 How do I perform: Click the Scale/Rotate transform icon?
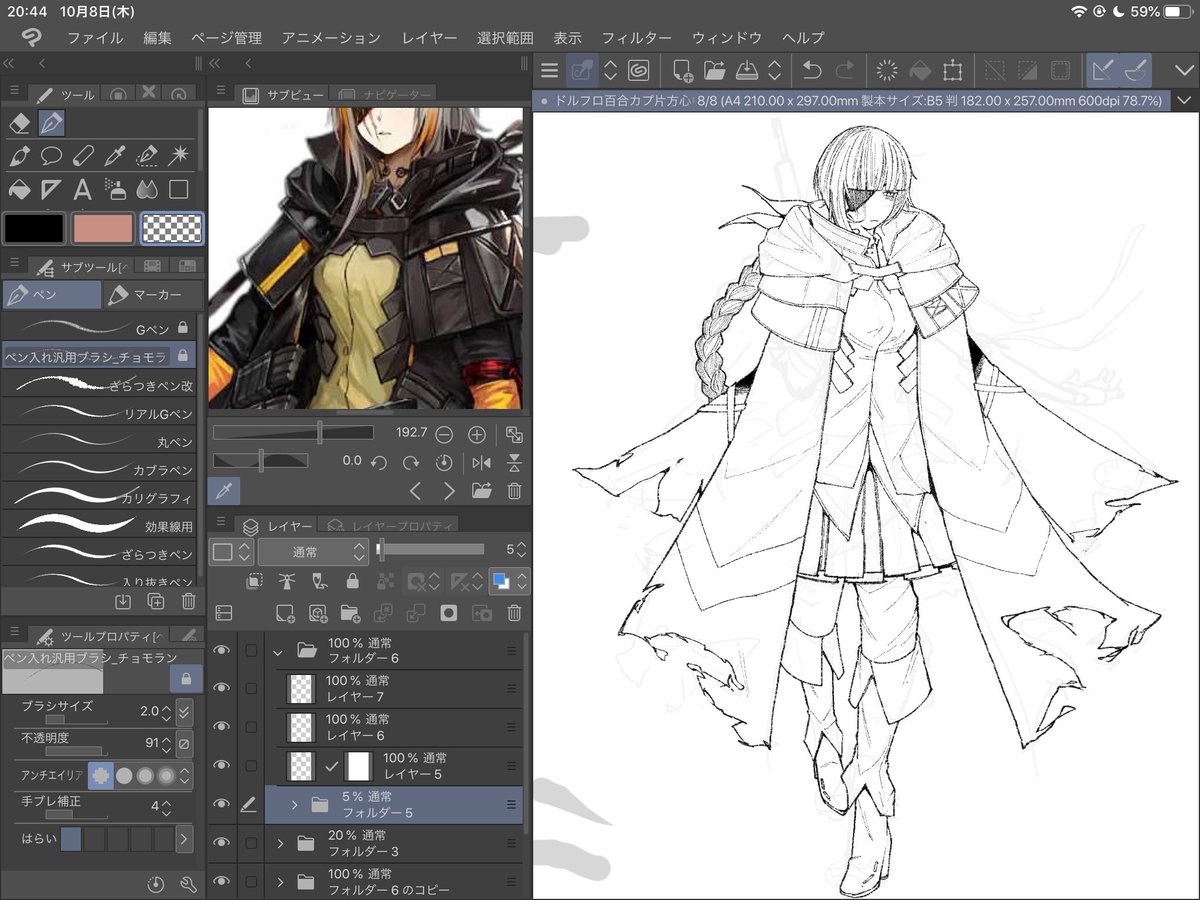click(x=952, y=70)
